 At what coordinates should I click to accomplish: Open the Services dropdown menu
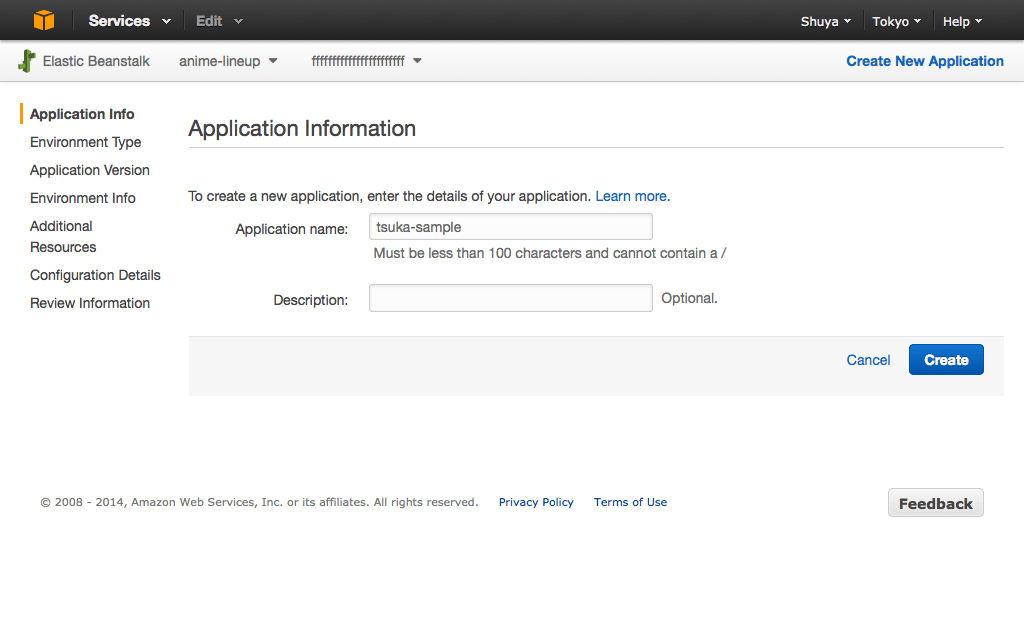pos(129,21)
